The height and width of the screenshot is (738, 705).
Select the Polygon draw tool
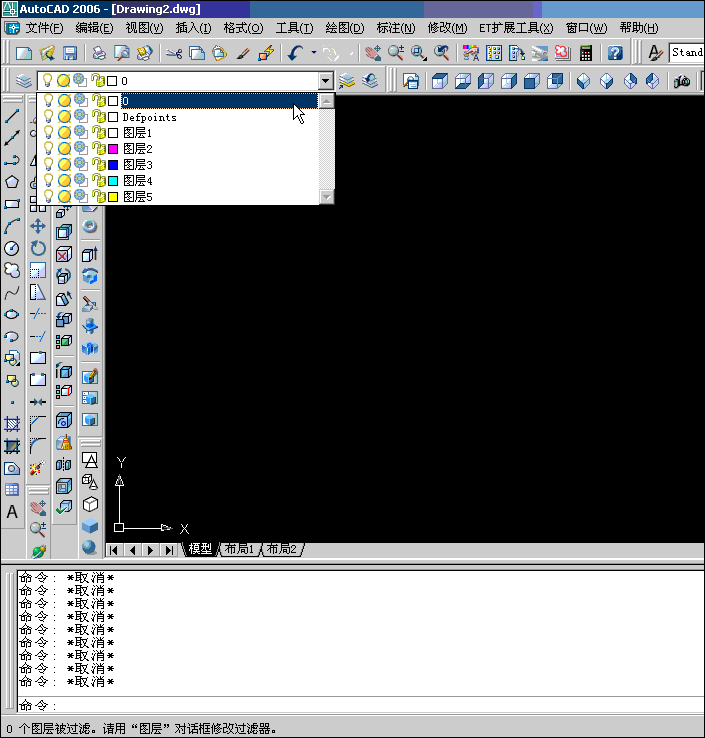point(12,182)
